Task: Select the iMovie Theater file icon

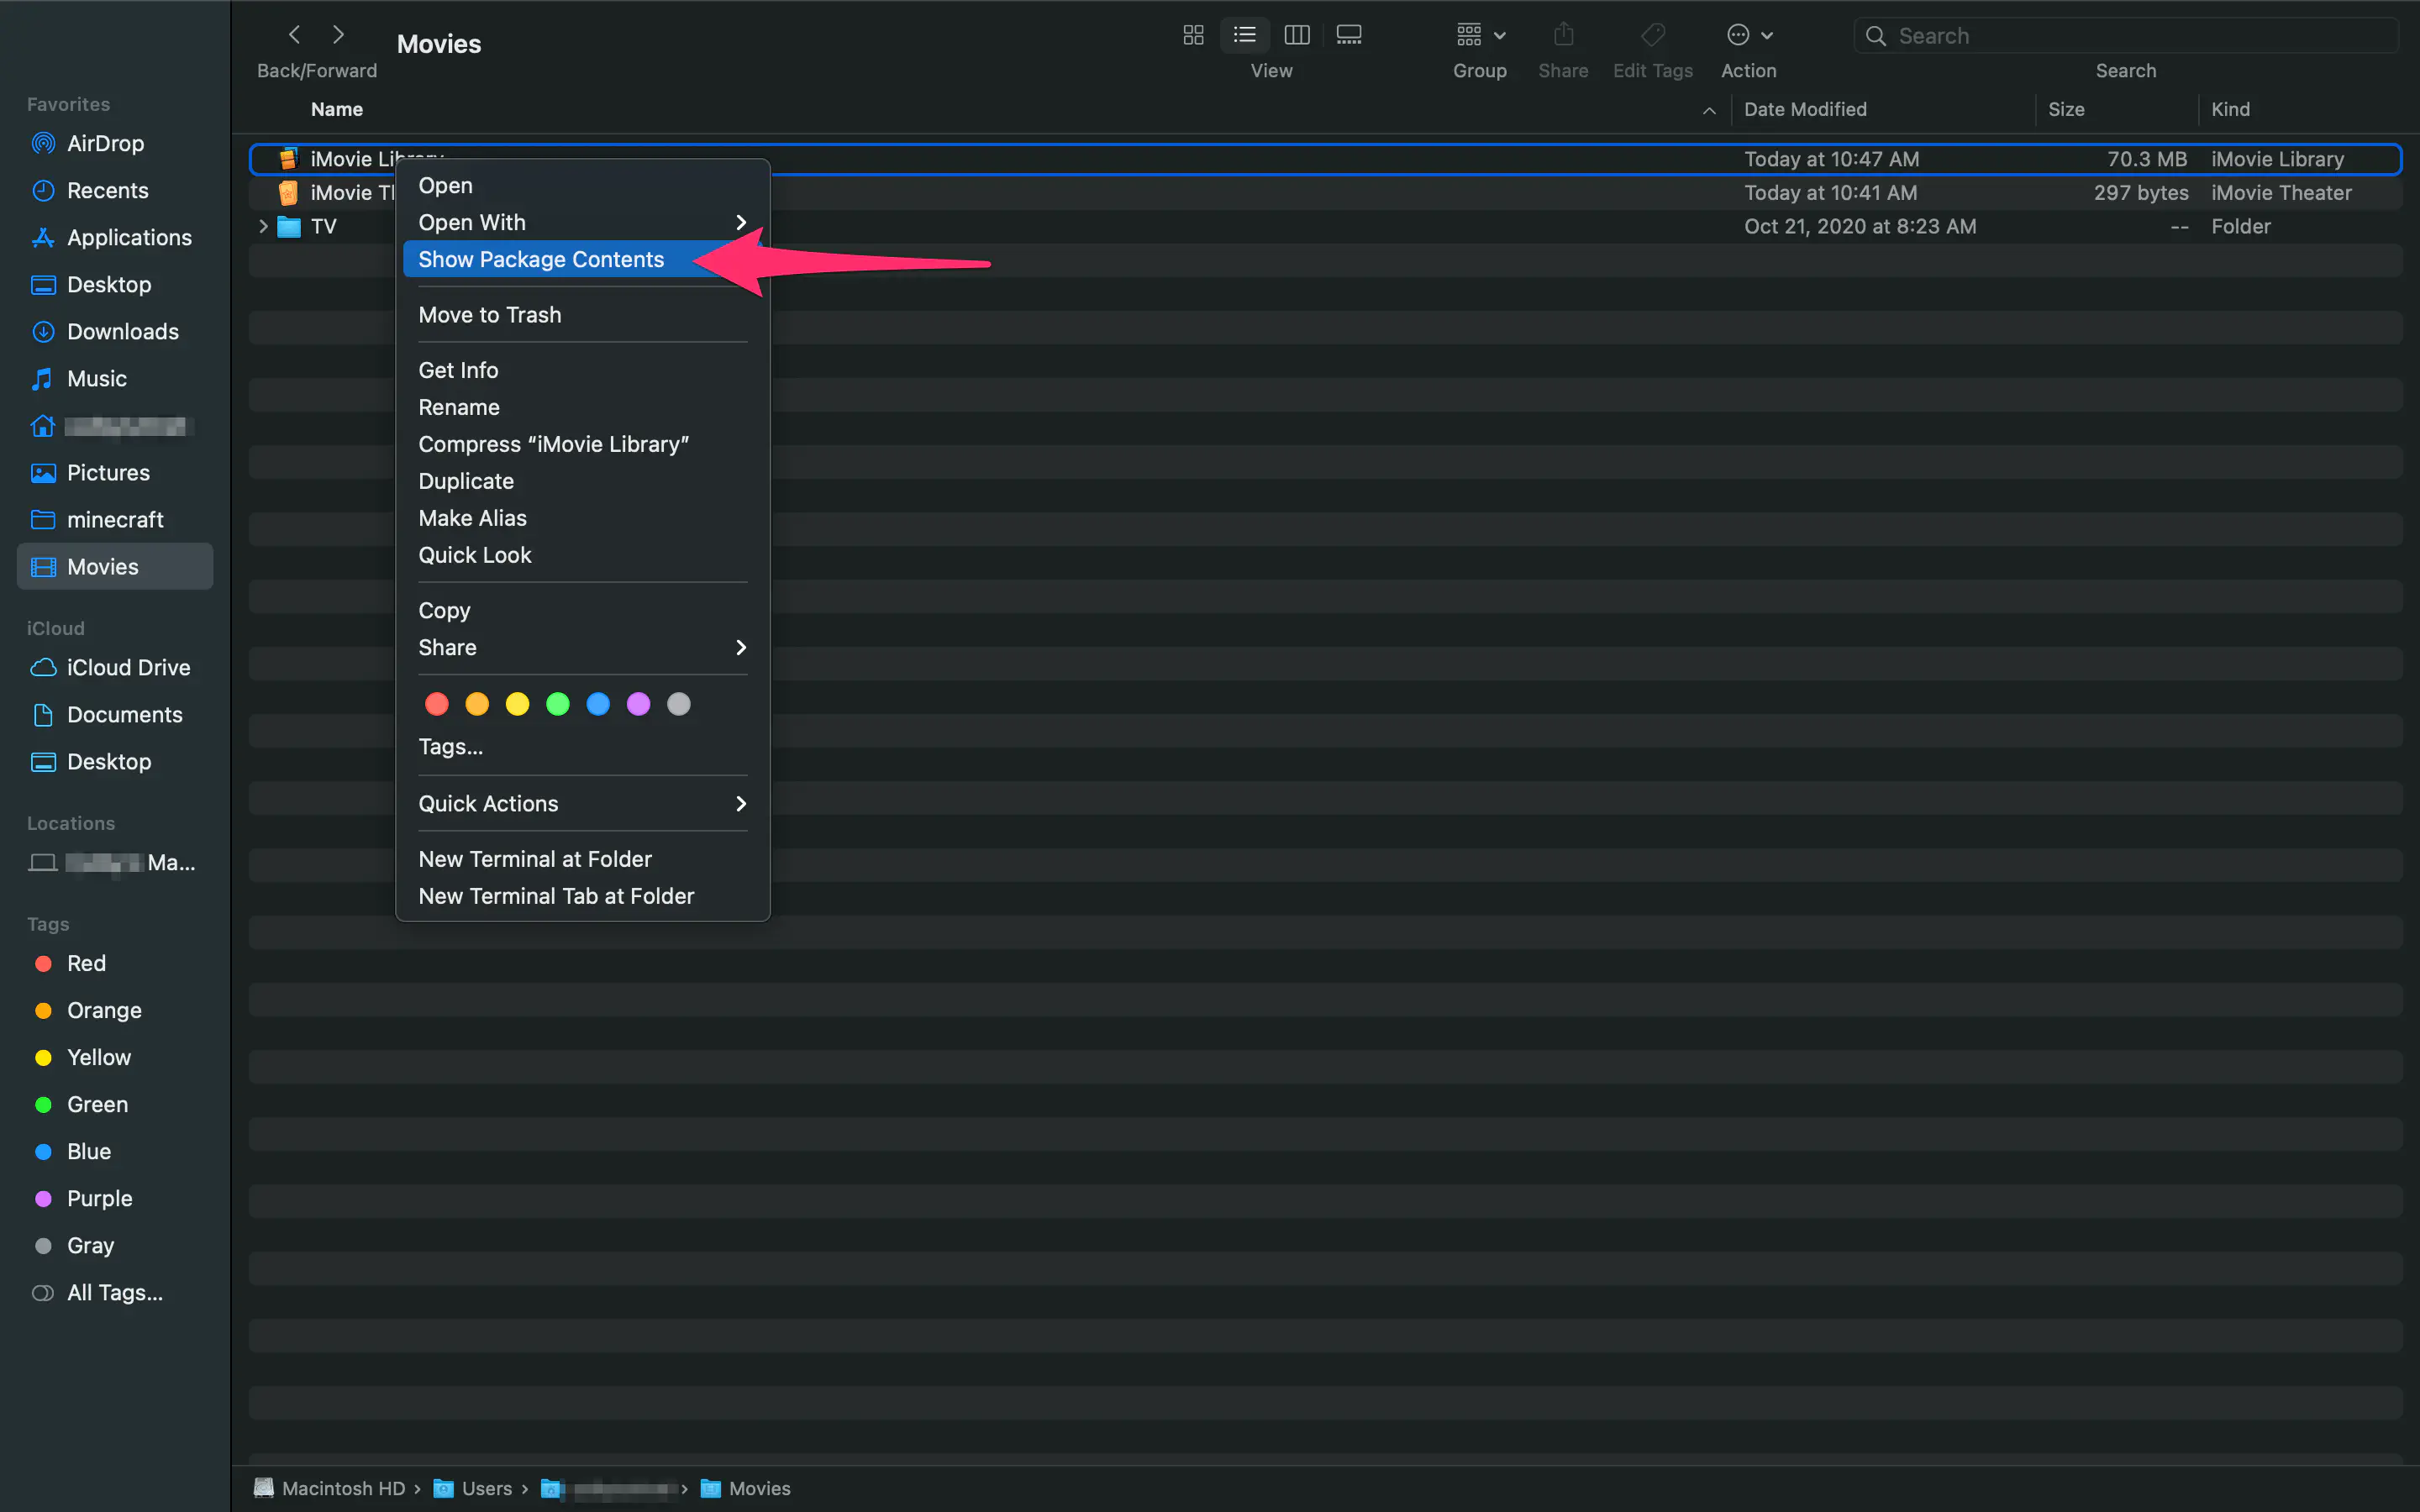Action: coord(288,193)
